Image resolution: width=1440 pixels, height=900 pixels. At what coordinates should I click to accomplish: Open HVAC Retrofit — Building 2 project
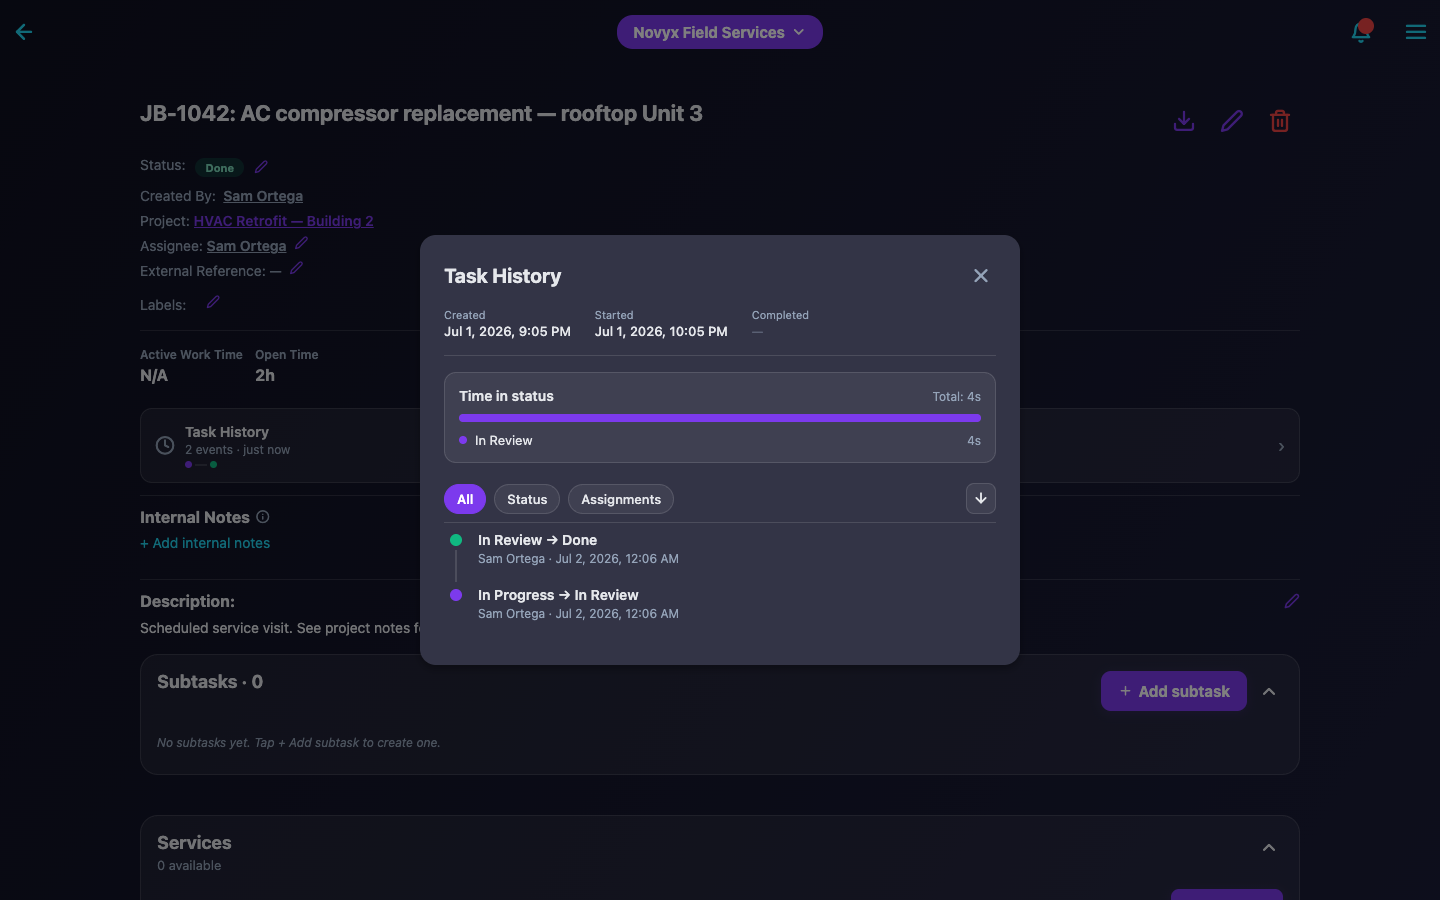pos(284,221)
